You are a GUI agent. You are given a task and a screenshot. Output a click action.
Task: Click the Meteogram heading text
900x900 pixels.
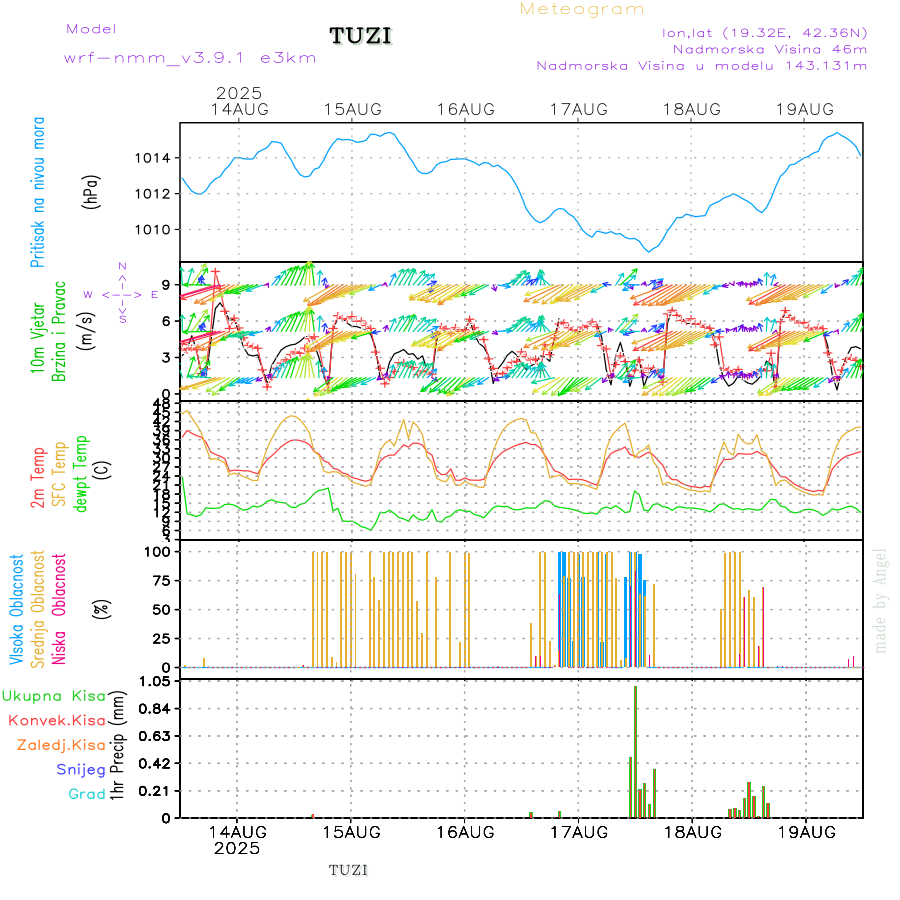pos(582,9)
